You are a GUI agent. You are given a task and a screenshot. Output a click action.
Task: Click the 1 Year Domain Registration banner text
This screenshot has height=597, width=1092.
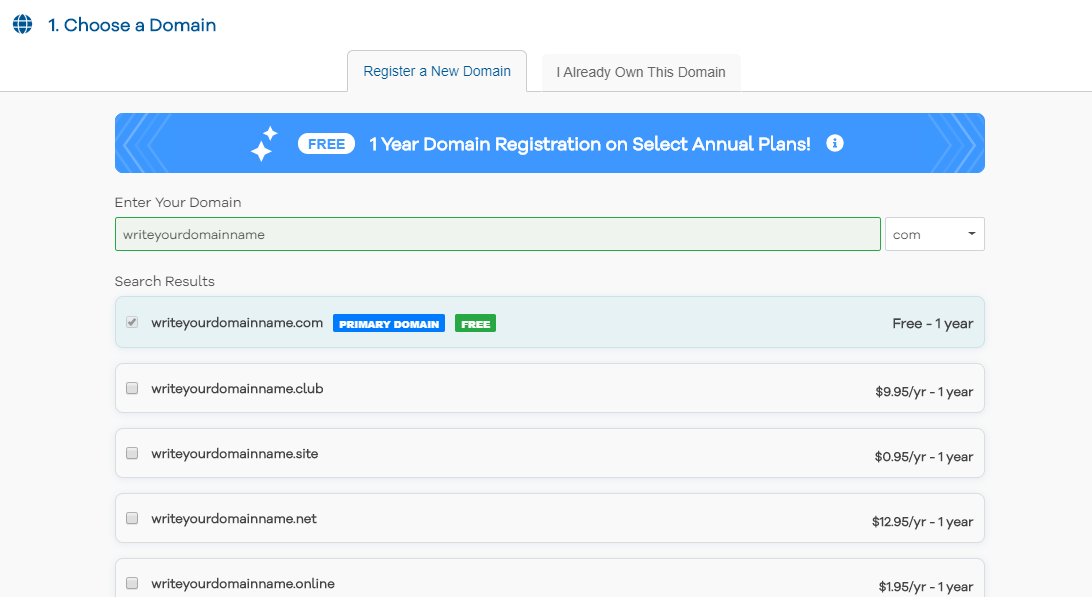click(590, 144)
